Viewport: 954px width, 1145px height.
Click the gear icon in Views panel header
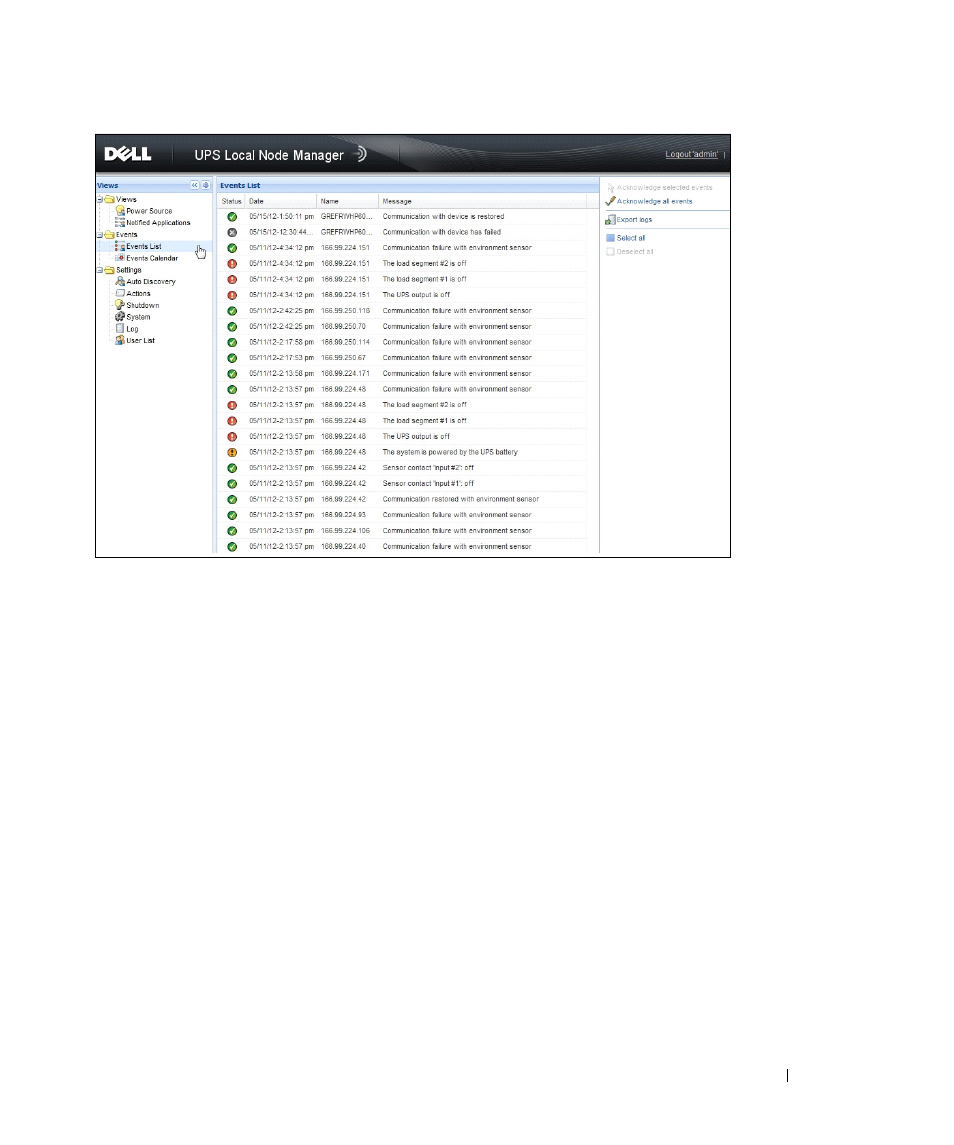[205, 185]
